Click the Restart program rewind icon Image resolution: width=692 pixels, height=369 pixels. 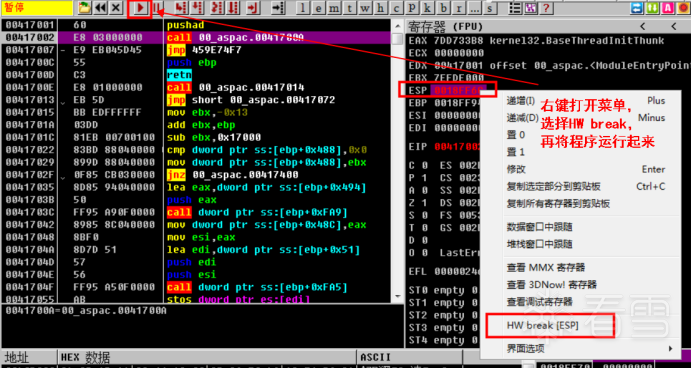coord(100,8)
